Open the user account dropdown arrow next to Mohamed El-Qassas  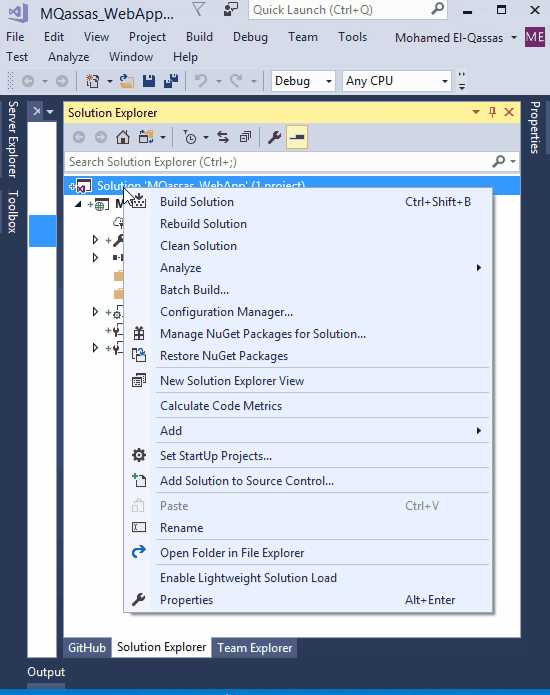point(514,38)
